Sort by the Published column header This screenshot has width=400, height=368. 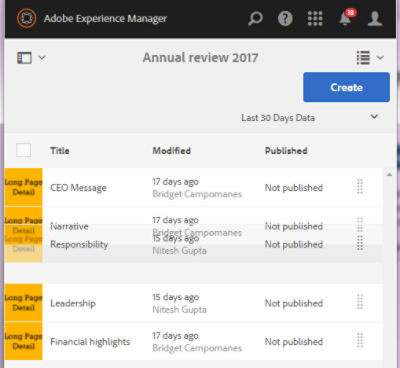[286, 150]
